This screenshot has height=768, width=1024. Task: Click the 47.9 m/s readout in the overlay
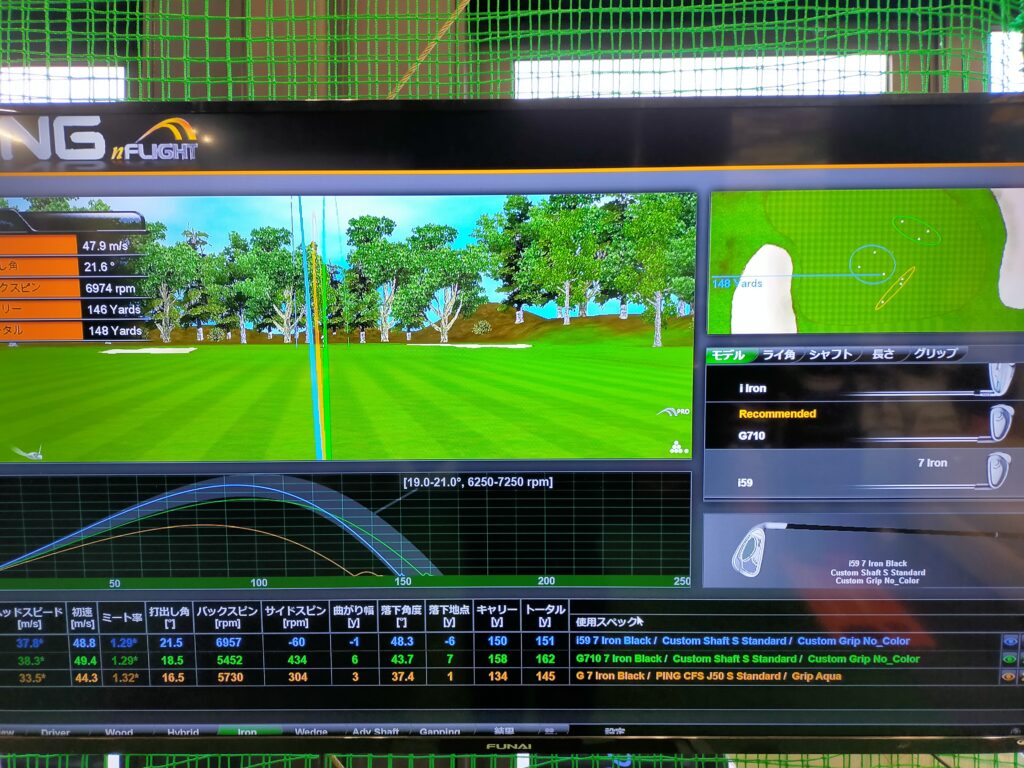[104, 246]
